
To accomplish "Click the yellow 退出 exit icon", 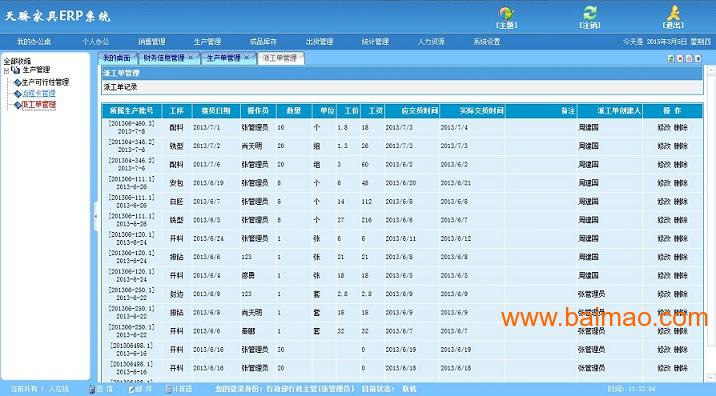I will click(673, 13).
